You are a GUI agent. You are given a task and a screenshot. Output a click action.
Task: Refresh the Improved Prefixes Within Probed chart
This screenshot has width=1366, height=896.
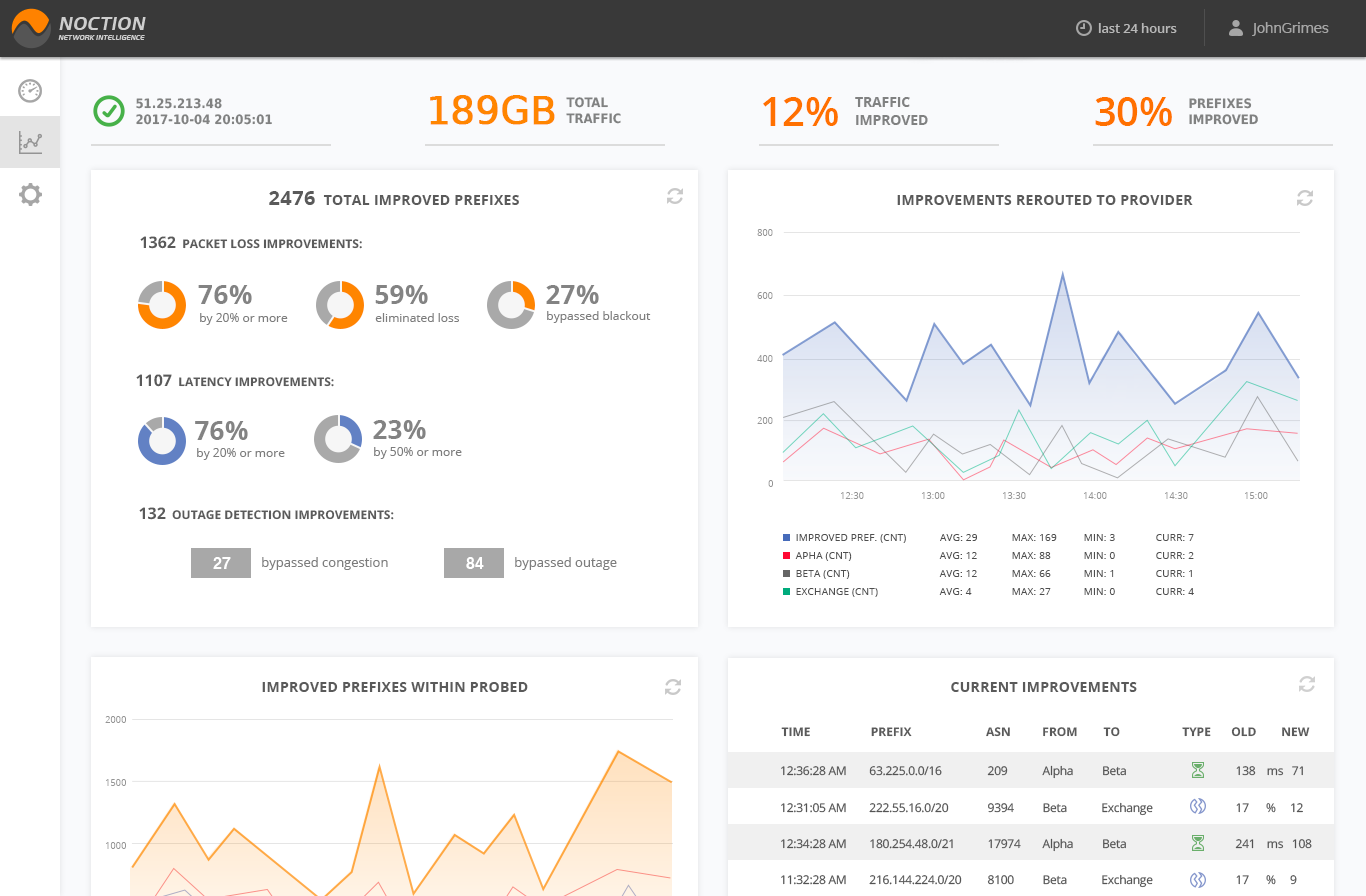pos(673,687)
